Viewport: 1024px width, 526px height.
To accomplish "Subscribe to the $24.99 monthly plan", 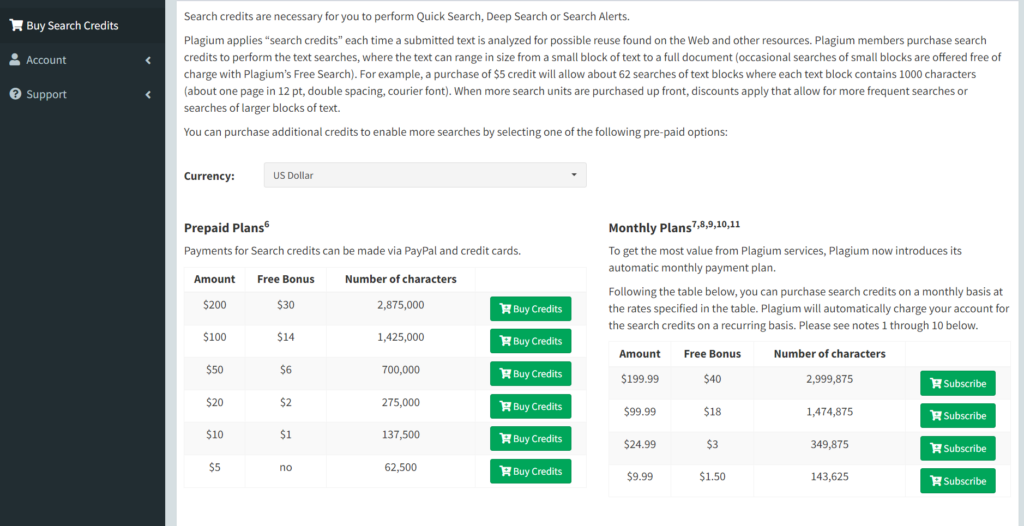I will pyautogui.click(x=957, y=448).
